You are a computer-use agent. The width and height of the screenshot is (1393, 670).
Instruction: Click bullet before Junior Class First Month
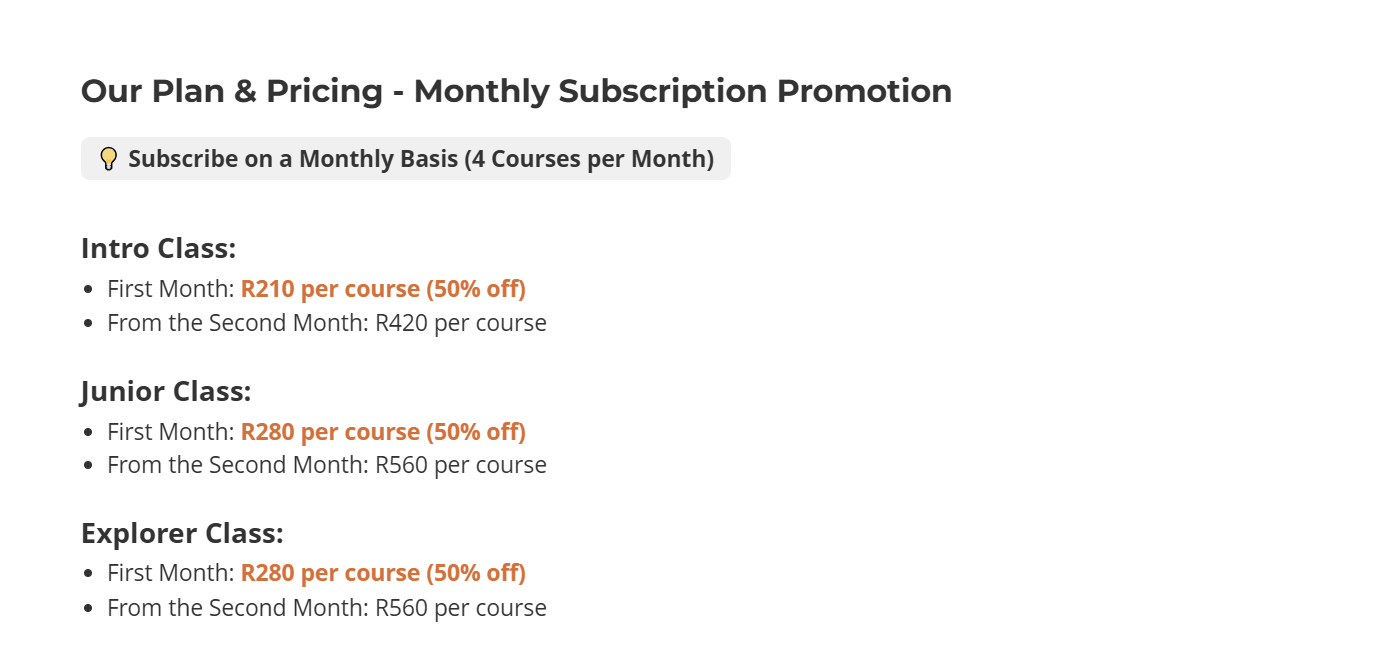point(89,433)
